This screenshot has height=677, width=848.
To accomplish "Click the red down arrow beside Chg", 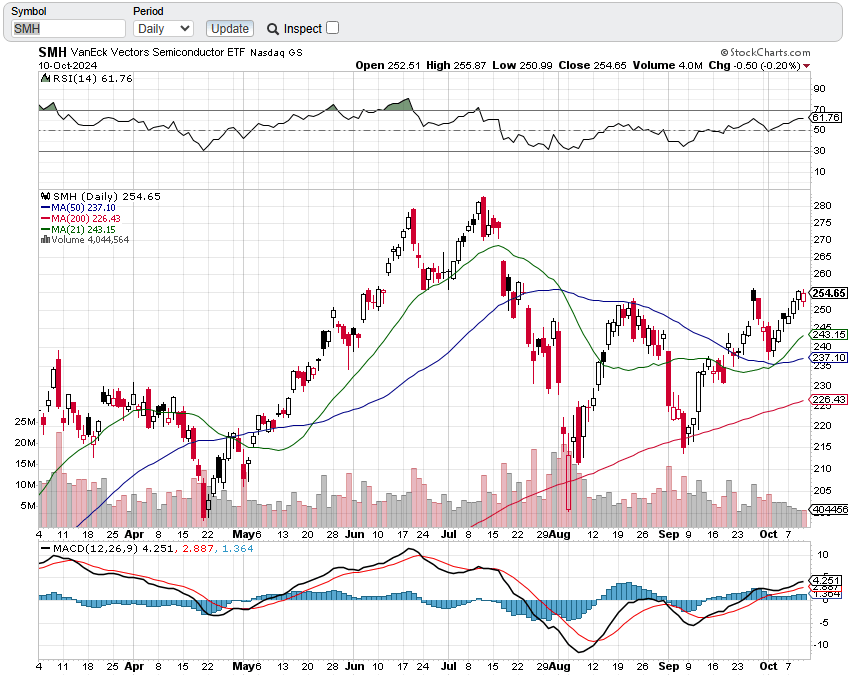I will 807,66.
